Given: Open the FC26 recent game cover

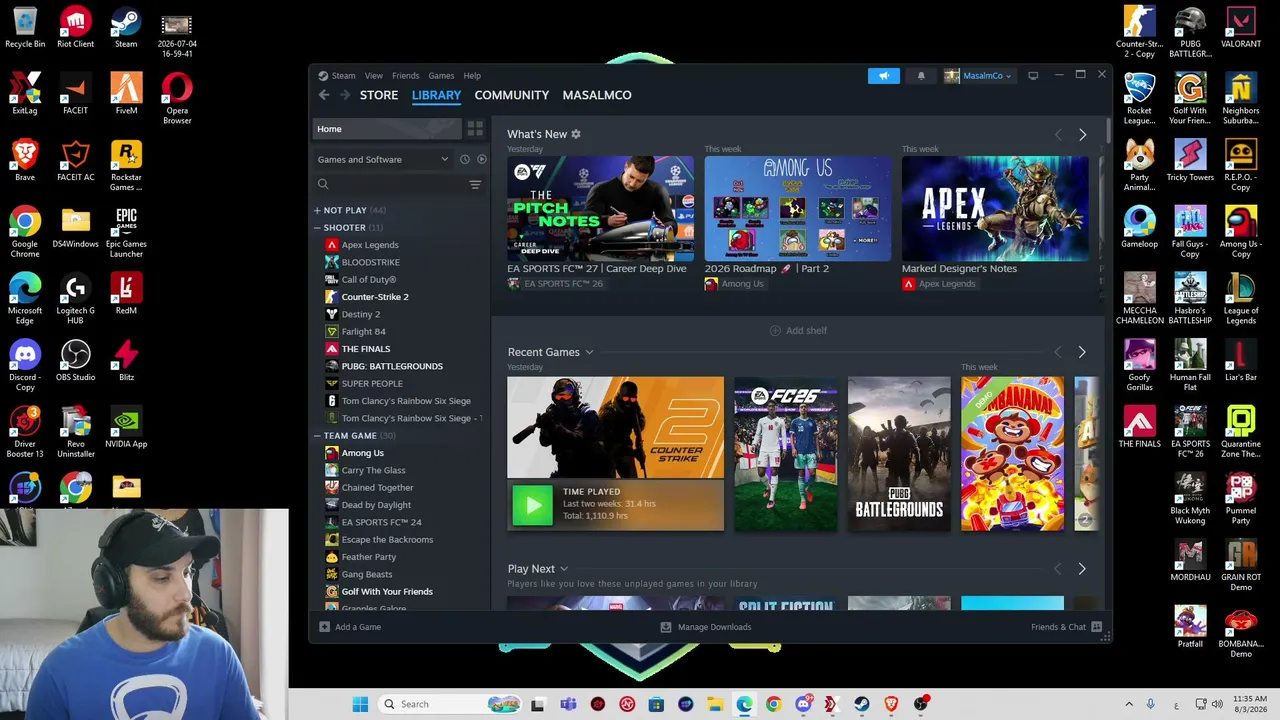Looking at the screenshot, I should [786, 454].
